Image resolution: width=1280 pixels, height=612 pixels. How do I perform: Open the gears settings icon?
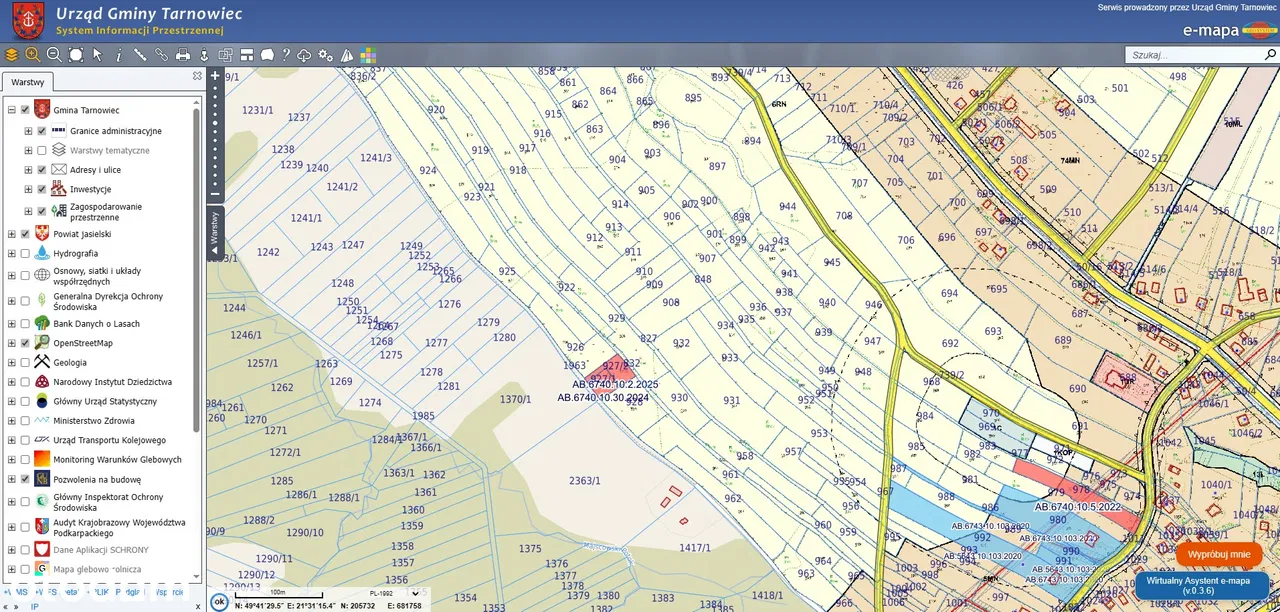click(325, 55)
